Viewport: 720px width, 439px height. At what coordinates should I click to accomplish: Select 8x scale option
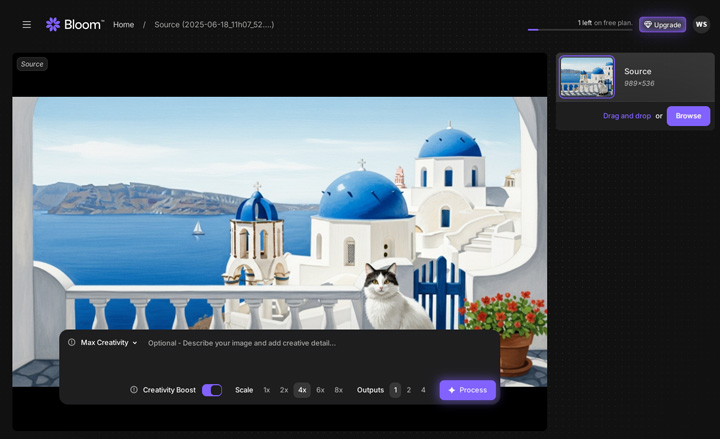click(x=338, y=390)
